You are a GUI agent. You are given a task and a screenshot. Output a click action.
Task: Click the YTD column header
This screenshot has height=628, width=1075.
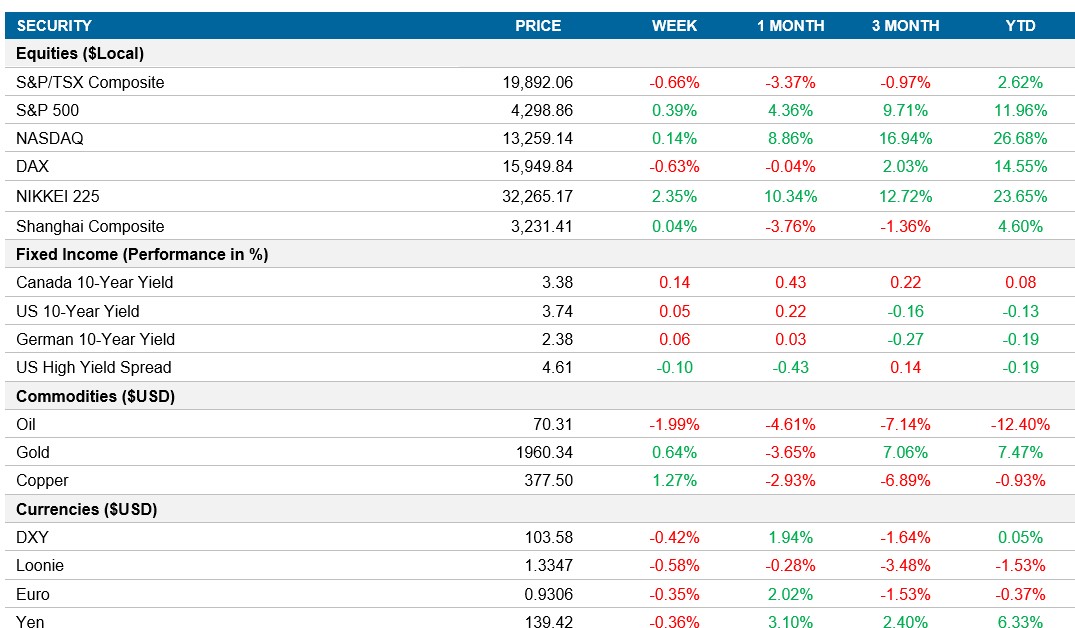click(1020, 25)
